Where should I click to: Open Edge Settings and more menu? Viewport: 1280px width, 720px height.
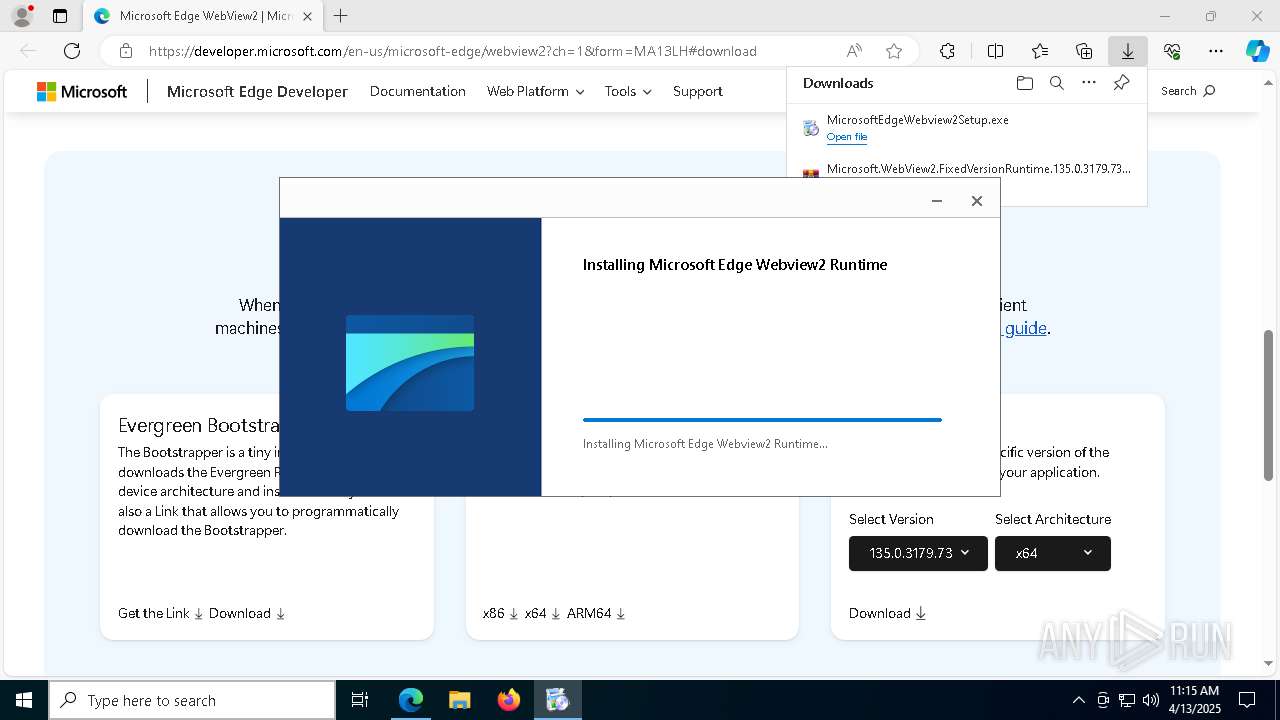point(1216,51)
